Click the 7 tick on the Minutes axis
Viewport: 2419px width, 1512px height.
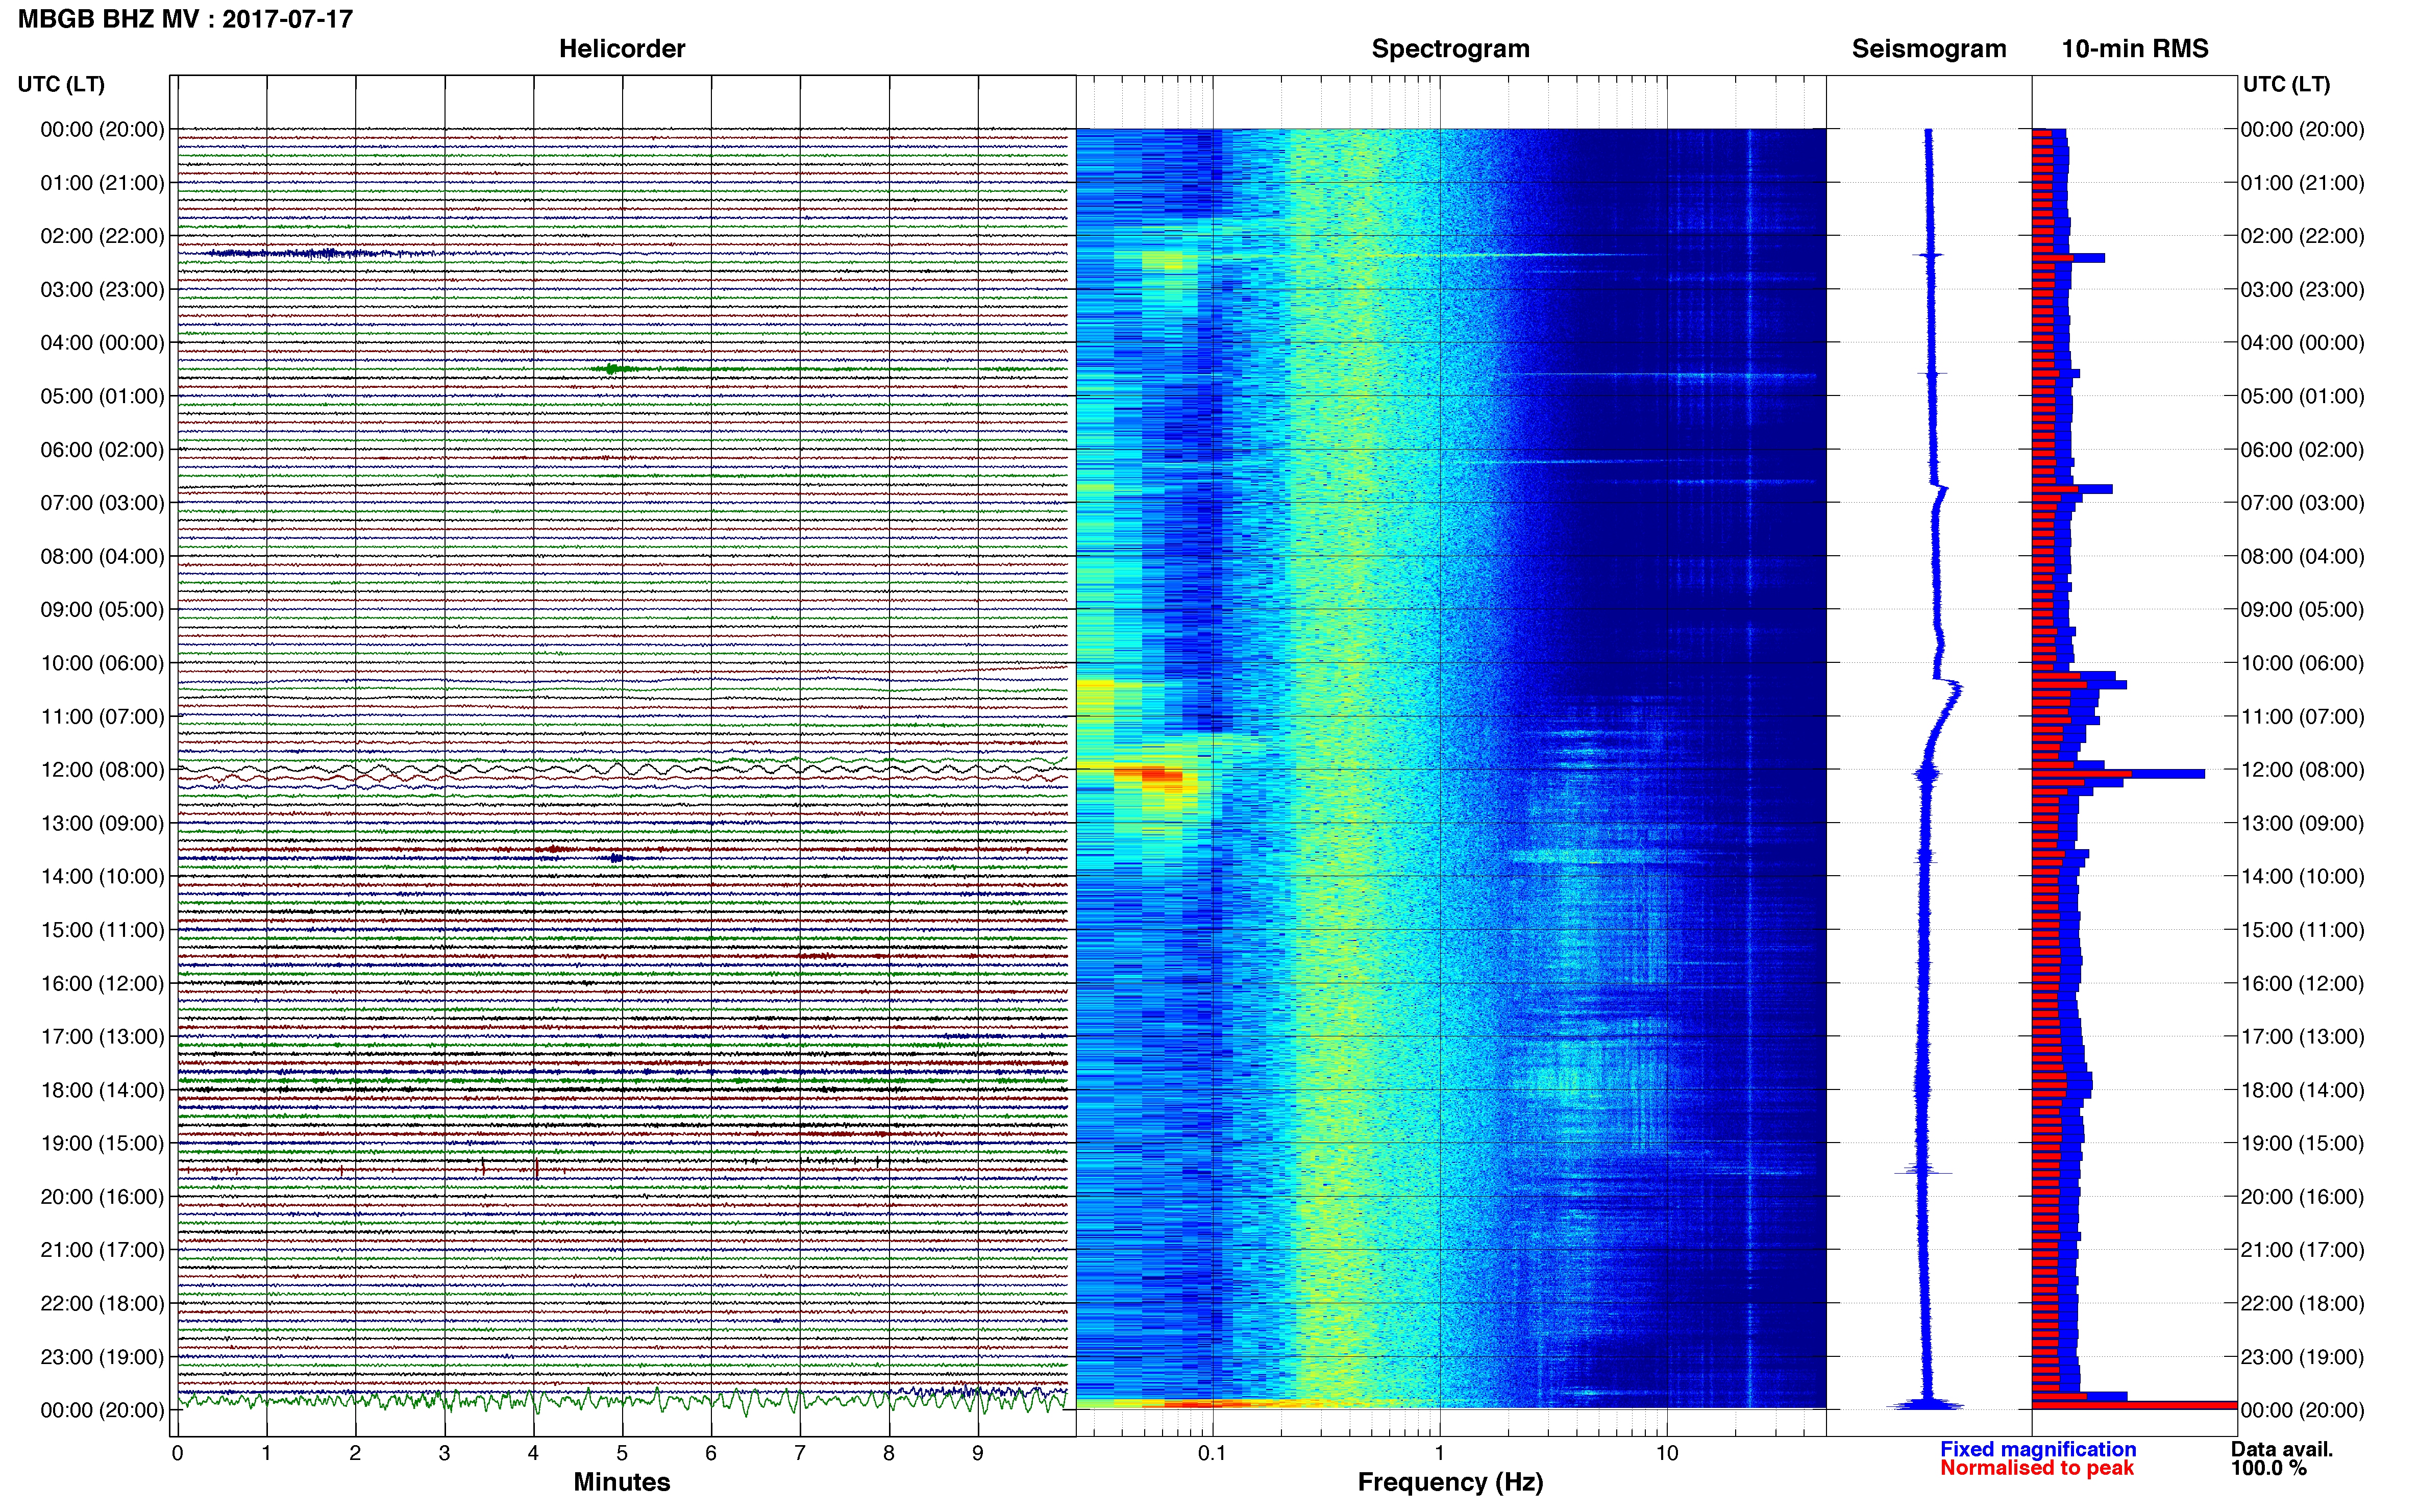800,1453
